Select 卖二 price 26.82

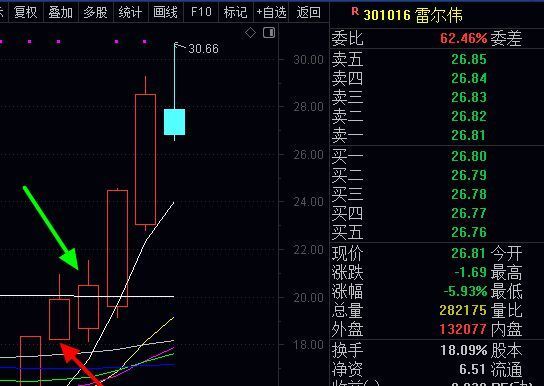tap(469, 117)
